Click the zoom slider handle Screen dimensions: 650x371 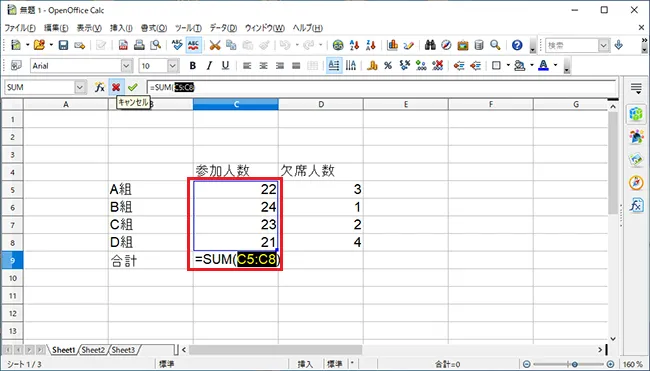(x=575, y=364)
